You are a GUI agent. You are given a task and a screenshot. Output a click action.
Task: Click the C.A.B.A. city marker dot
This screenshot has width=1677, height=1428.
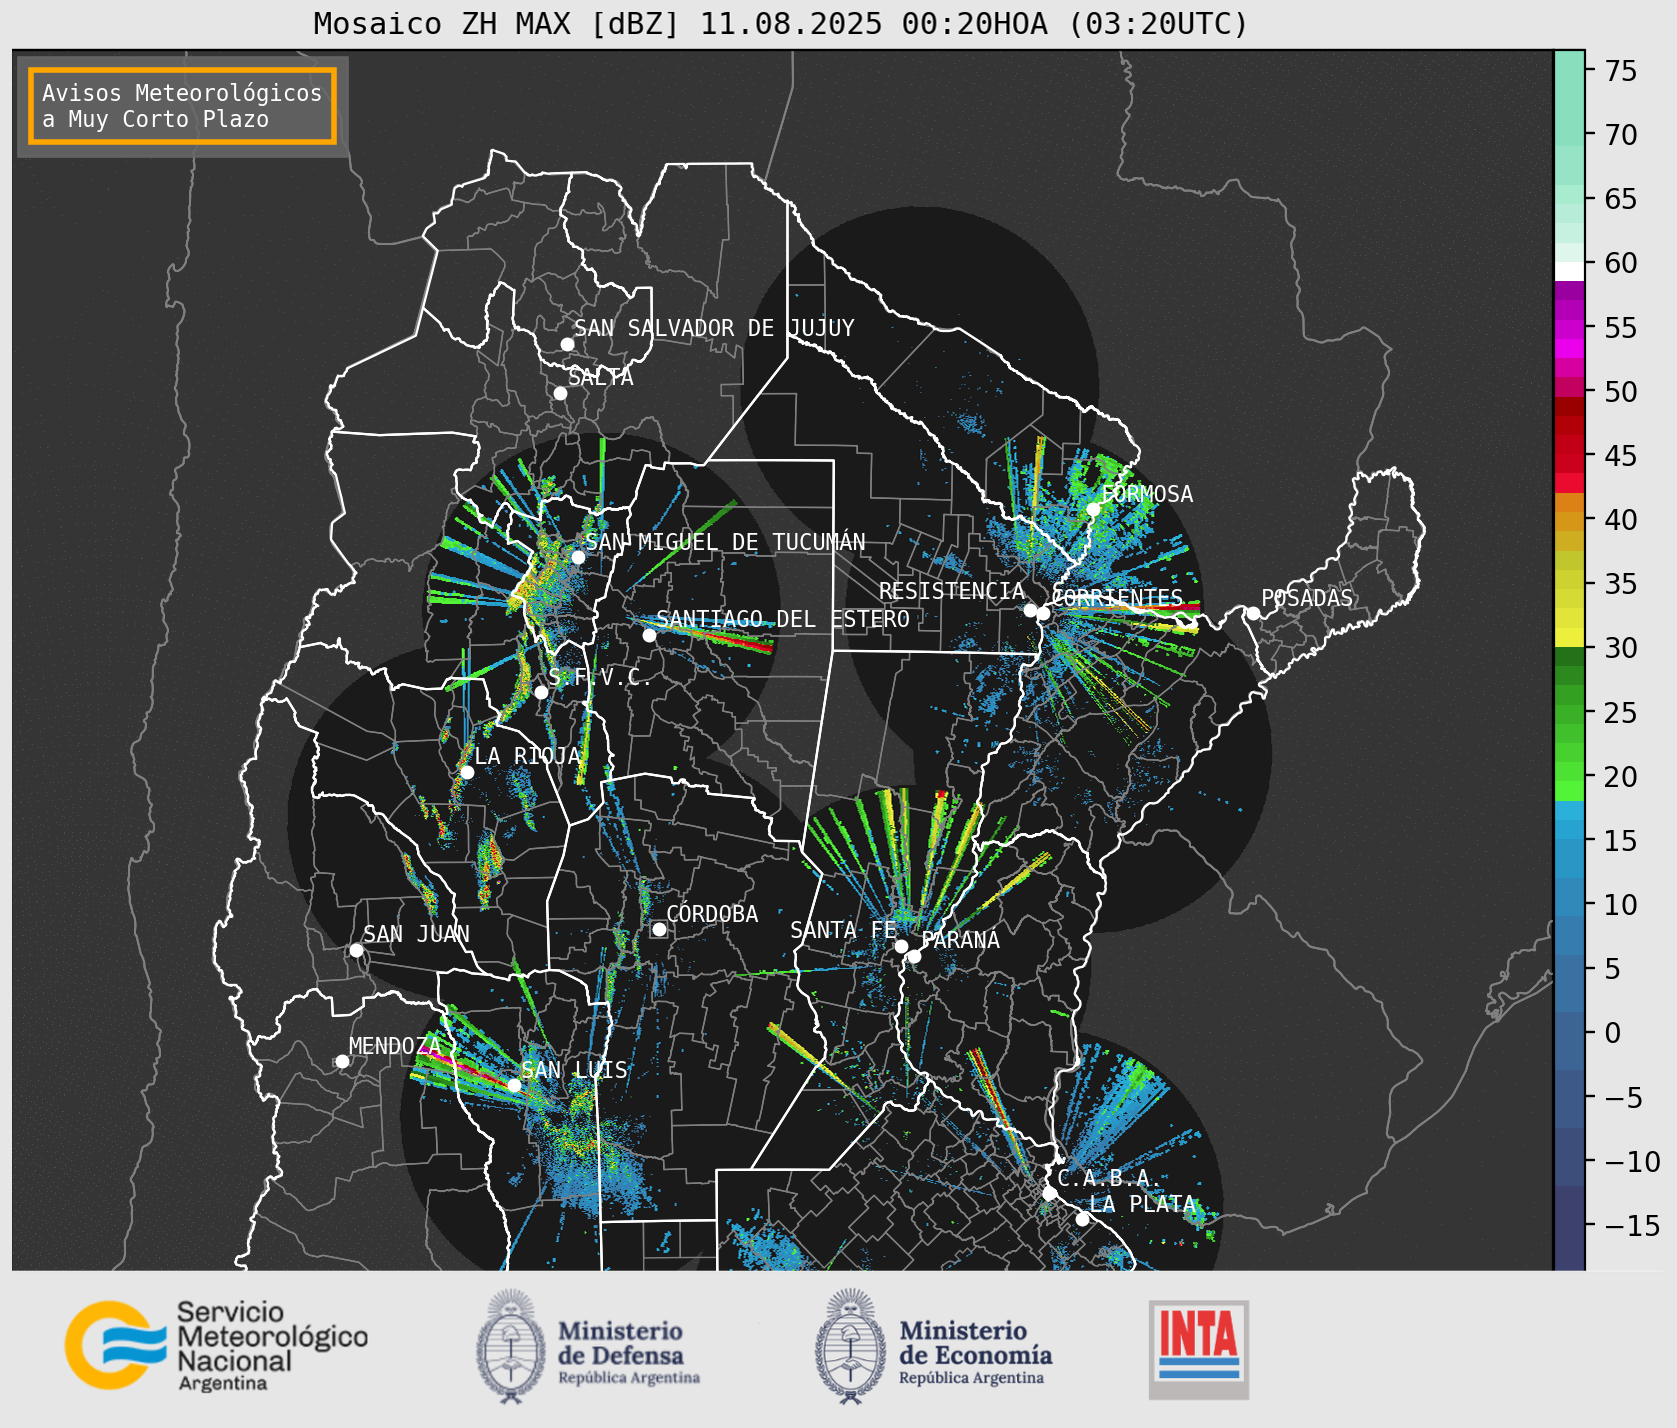(1049, 1193)
